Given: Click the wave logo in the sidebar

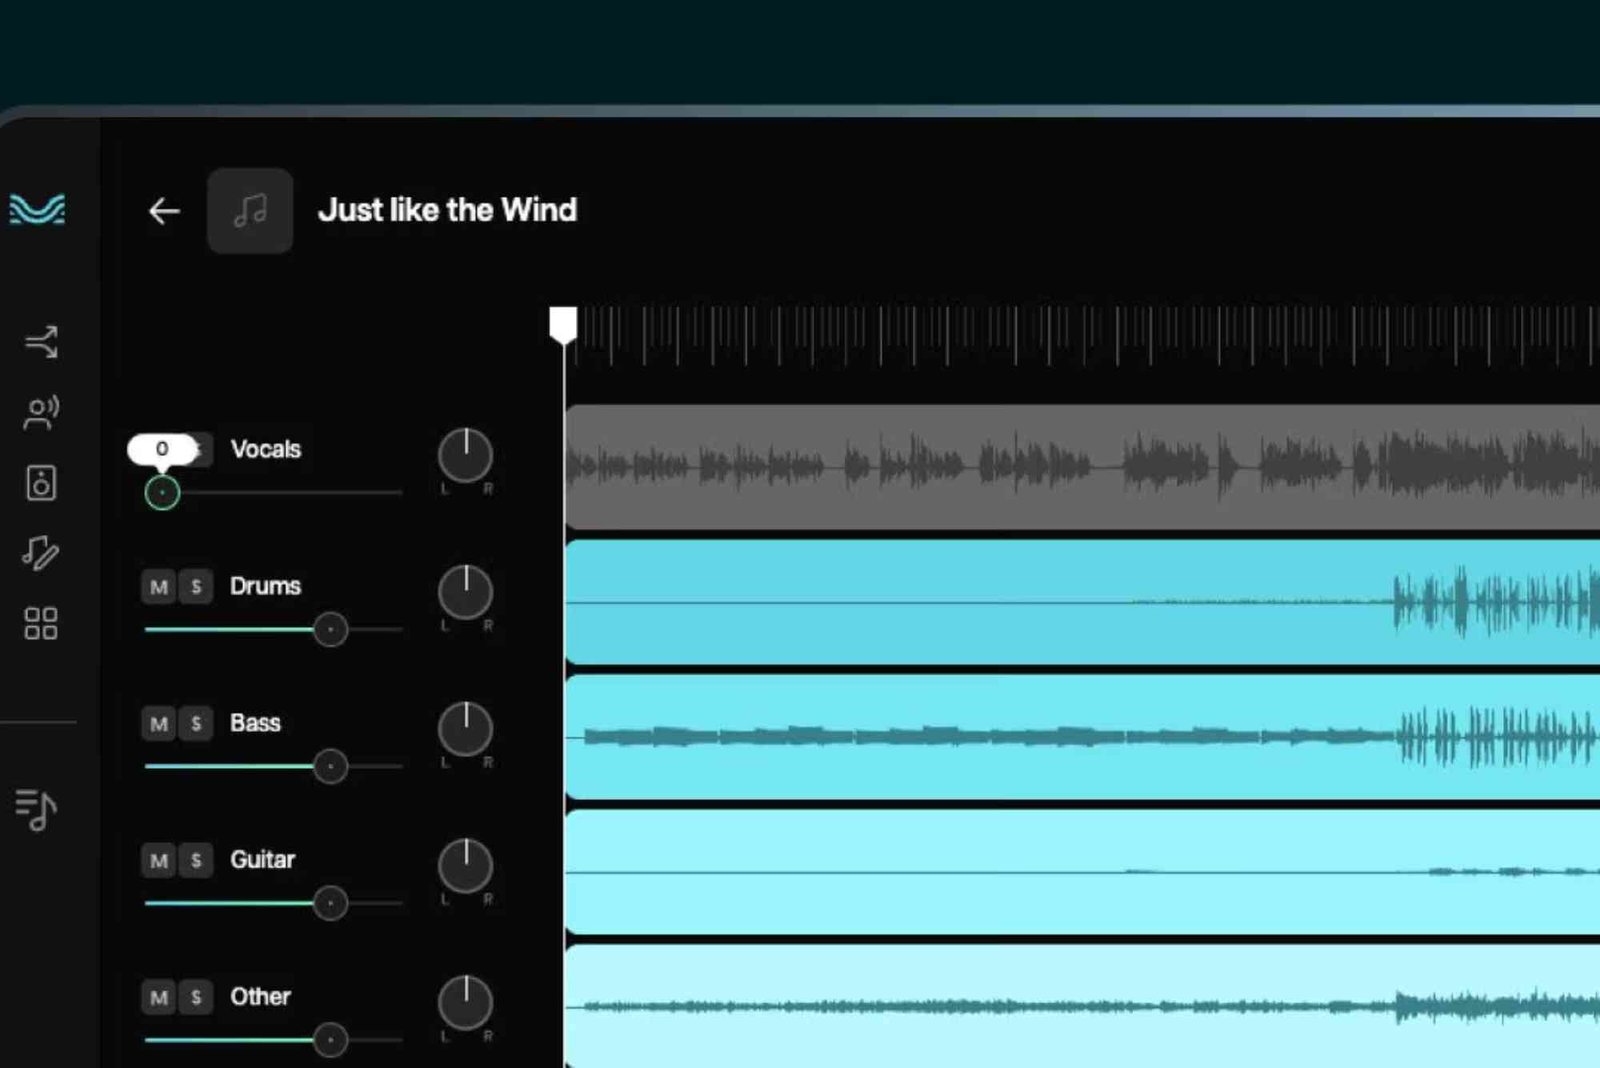Looking at the screenshot, I should (38, 209).
